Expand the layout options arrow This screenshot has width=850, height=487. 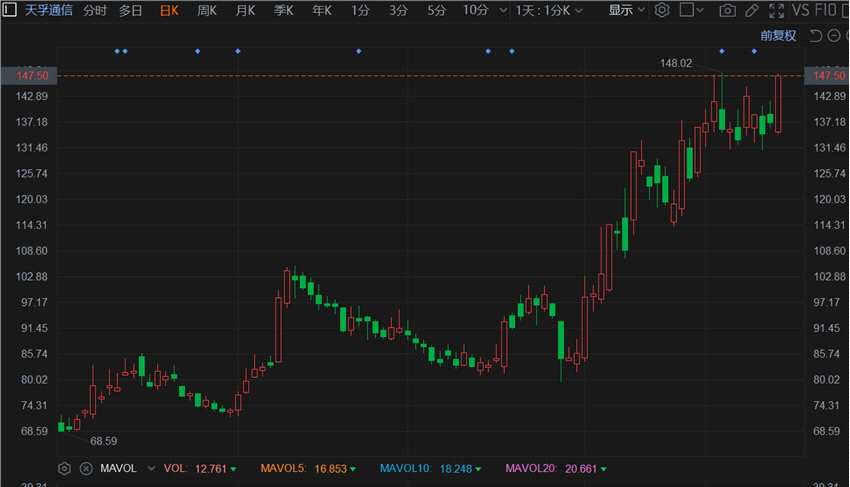(x=700, y=10)
